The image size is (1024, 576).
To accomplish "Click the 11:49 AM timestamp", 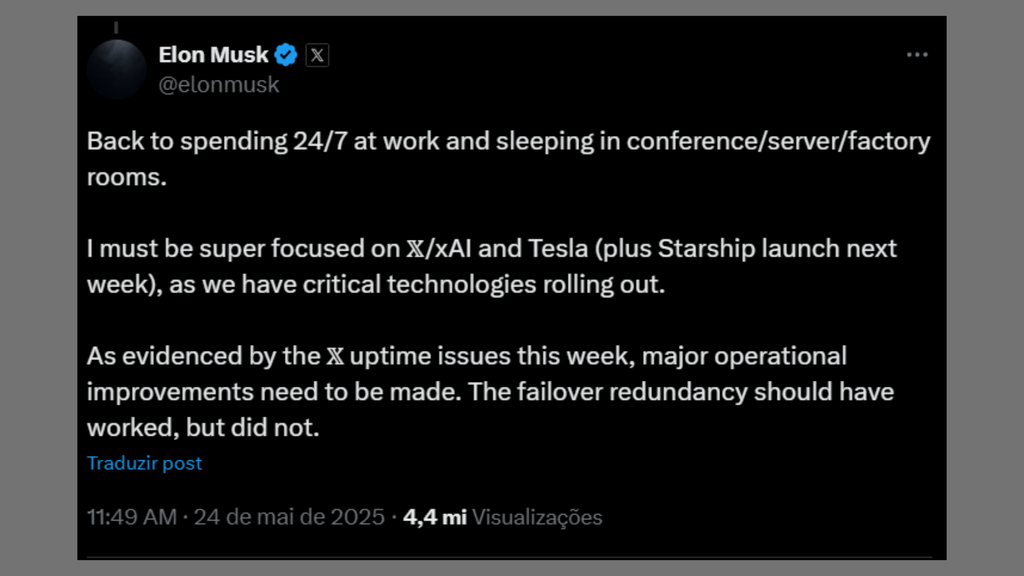I will click(x=131, y=517).
